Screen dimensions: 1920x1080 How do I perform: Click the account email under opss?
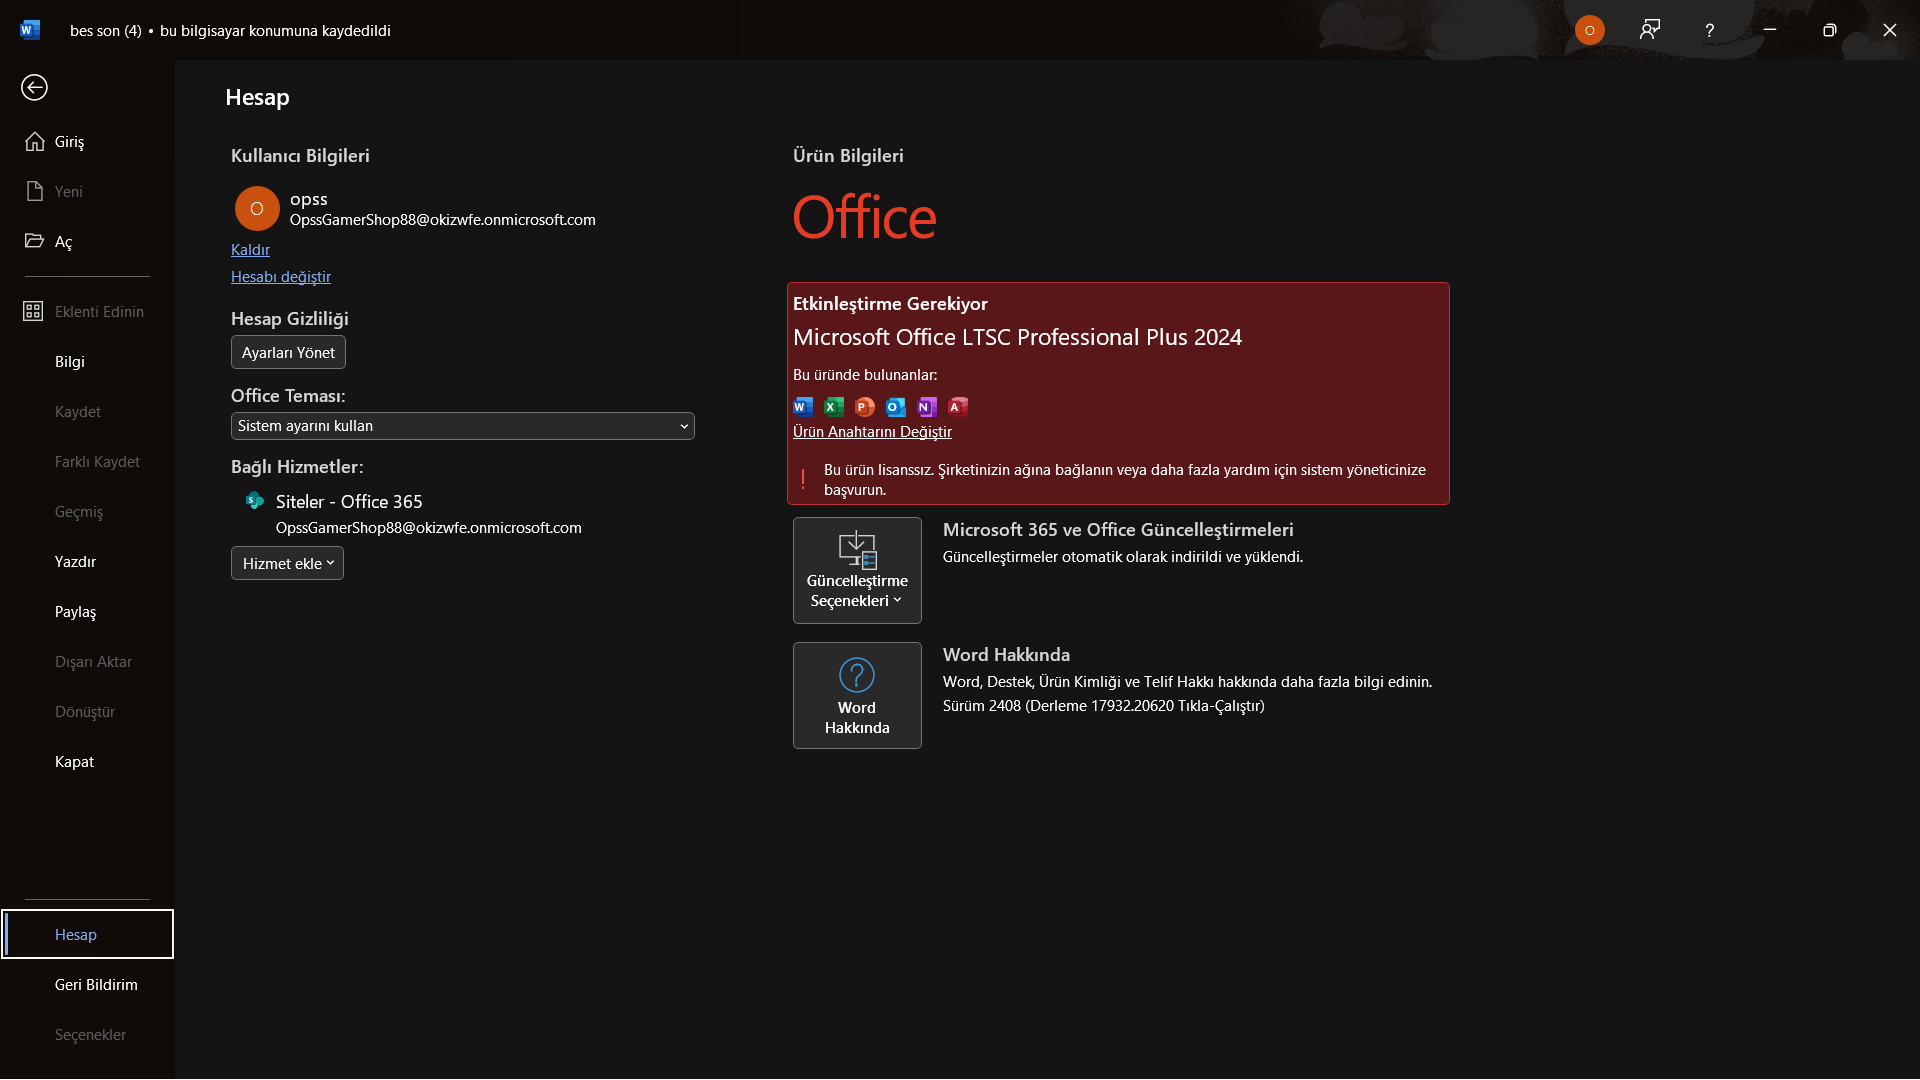[443, 220]
